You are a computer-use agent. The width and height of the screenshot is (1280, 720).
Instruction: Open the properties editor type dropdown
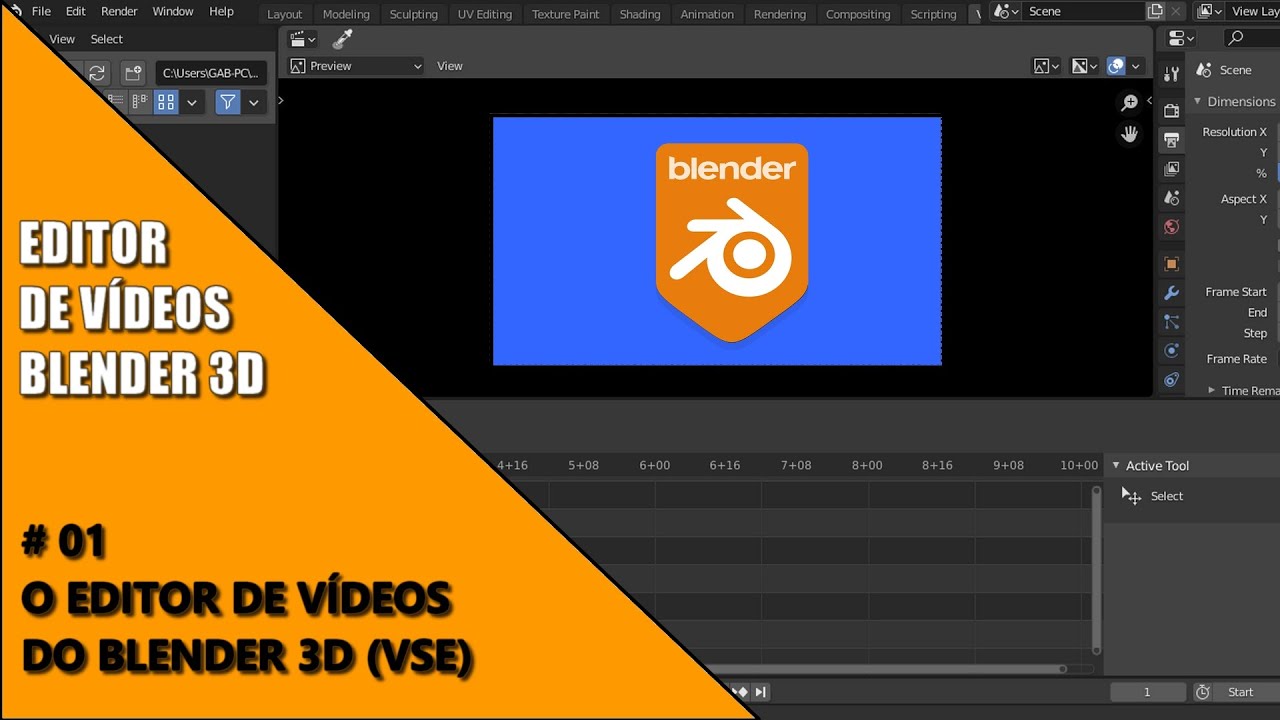[x=1182, y=38]
